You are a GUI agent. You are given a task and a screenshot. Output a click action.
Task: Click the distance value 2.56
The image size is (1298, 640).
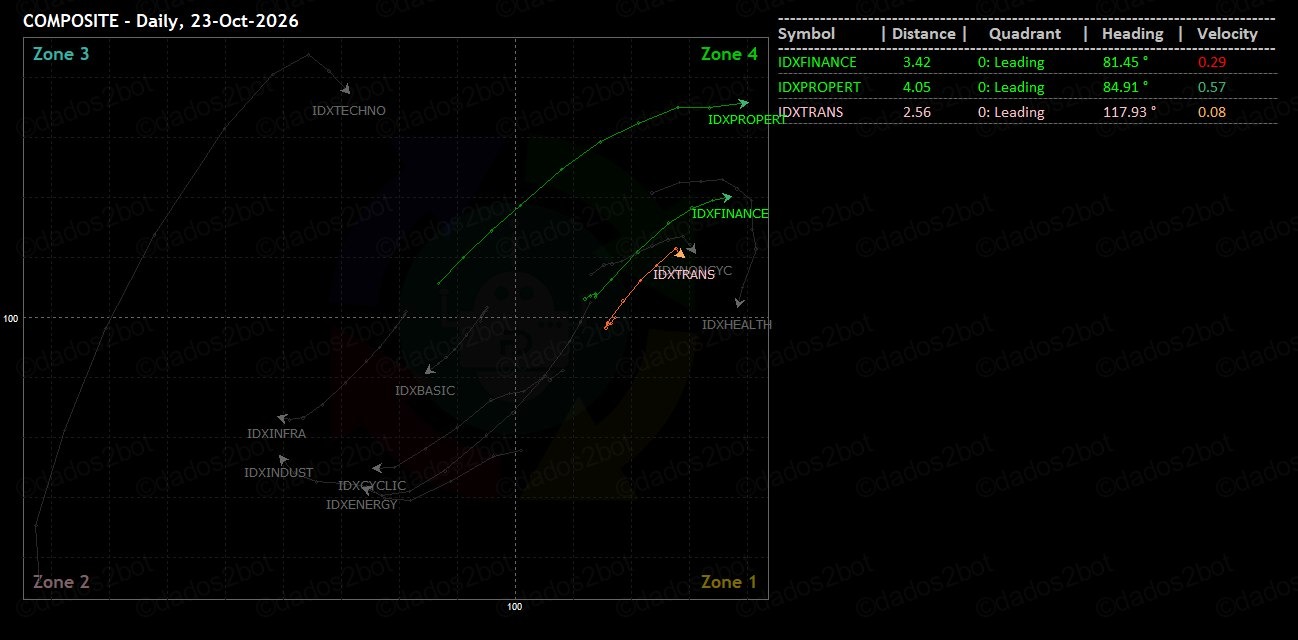point(917,112)
